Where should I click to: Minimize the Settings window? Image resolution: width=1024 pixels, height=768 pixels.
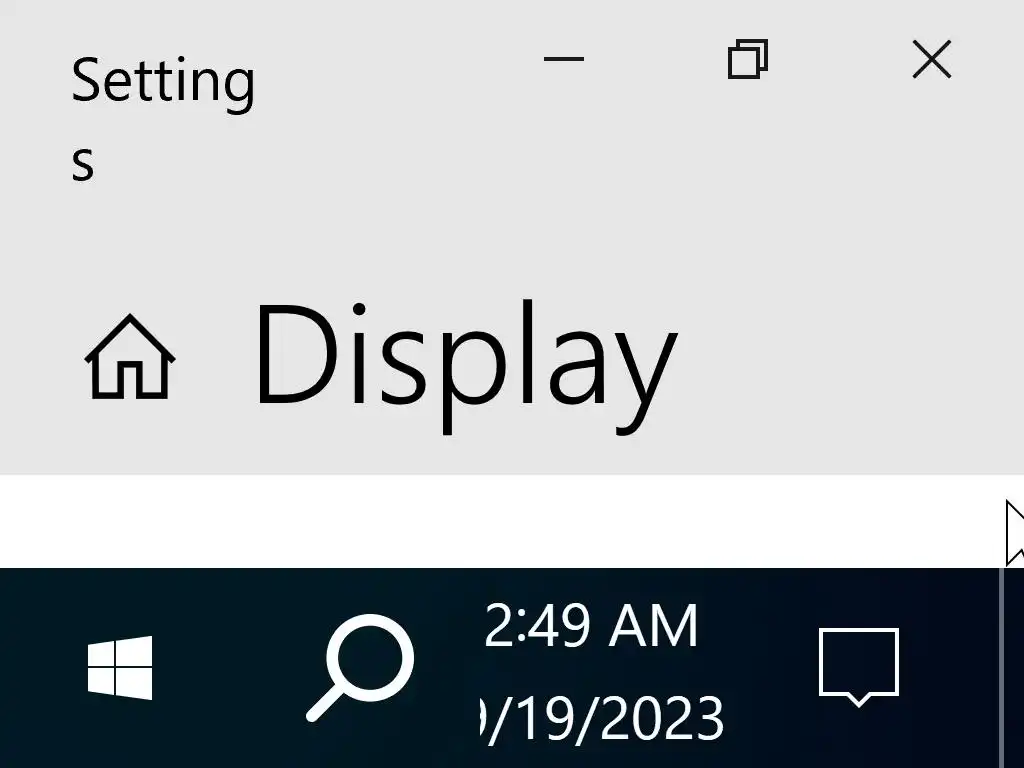564,59
